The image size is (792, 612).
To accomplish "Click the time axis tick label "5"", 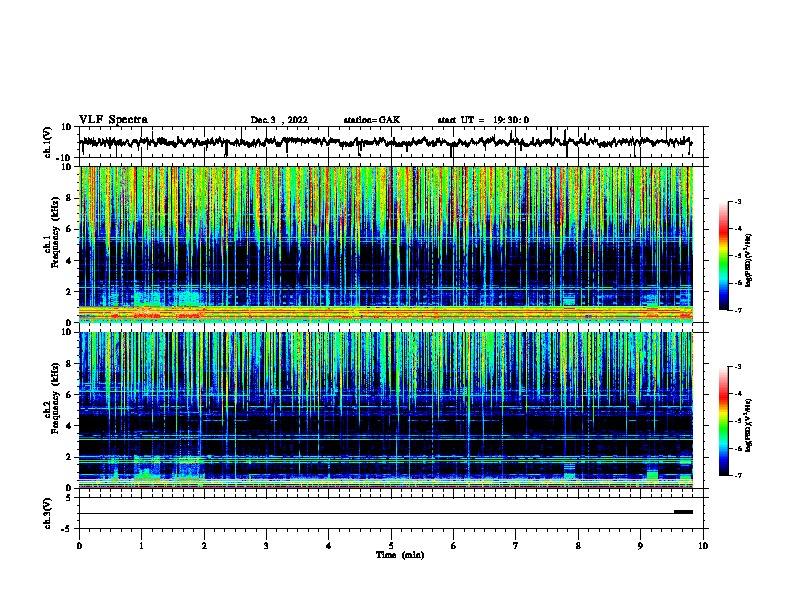I will pyautogui.click(x=391, y=546).
